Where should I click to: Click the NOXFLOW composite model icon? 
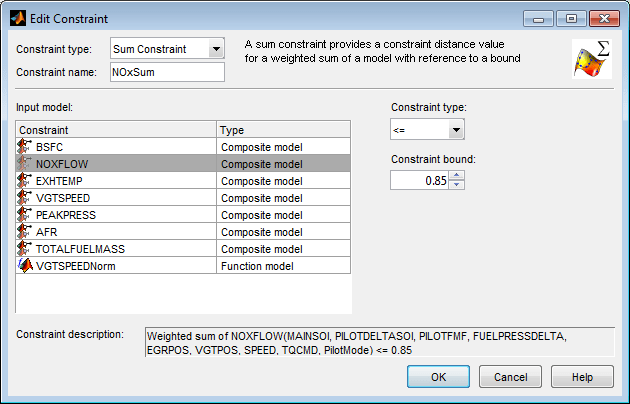pyautogui.click(x=25, y=164)
